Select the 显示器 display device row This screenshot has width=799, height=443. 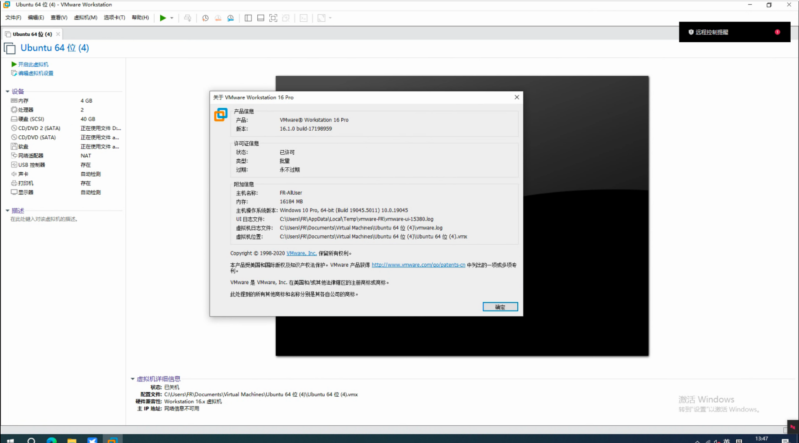pyautogui.click(x=65, y=193)
